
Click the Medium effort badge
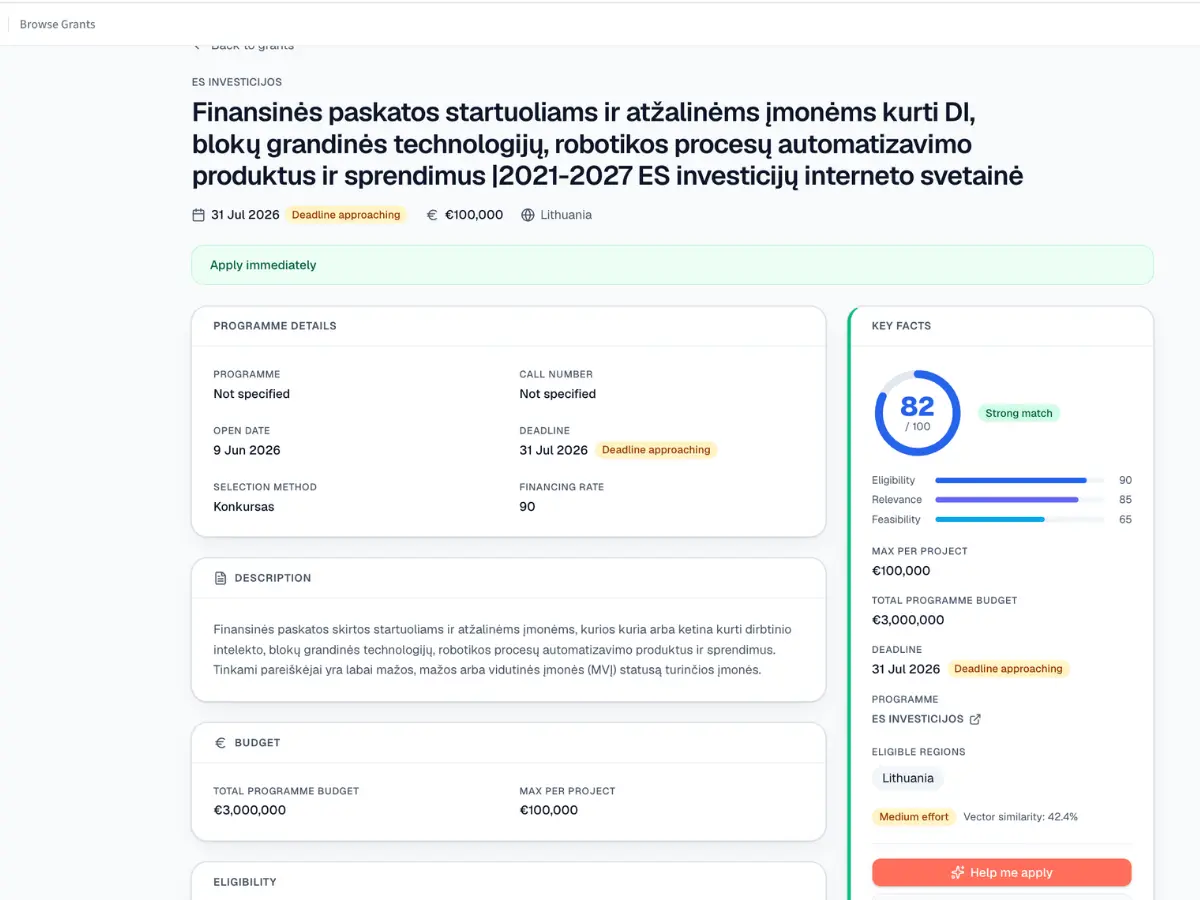pyautogui.click(x=914, y=817)
